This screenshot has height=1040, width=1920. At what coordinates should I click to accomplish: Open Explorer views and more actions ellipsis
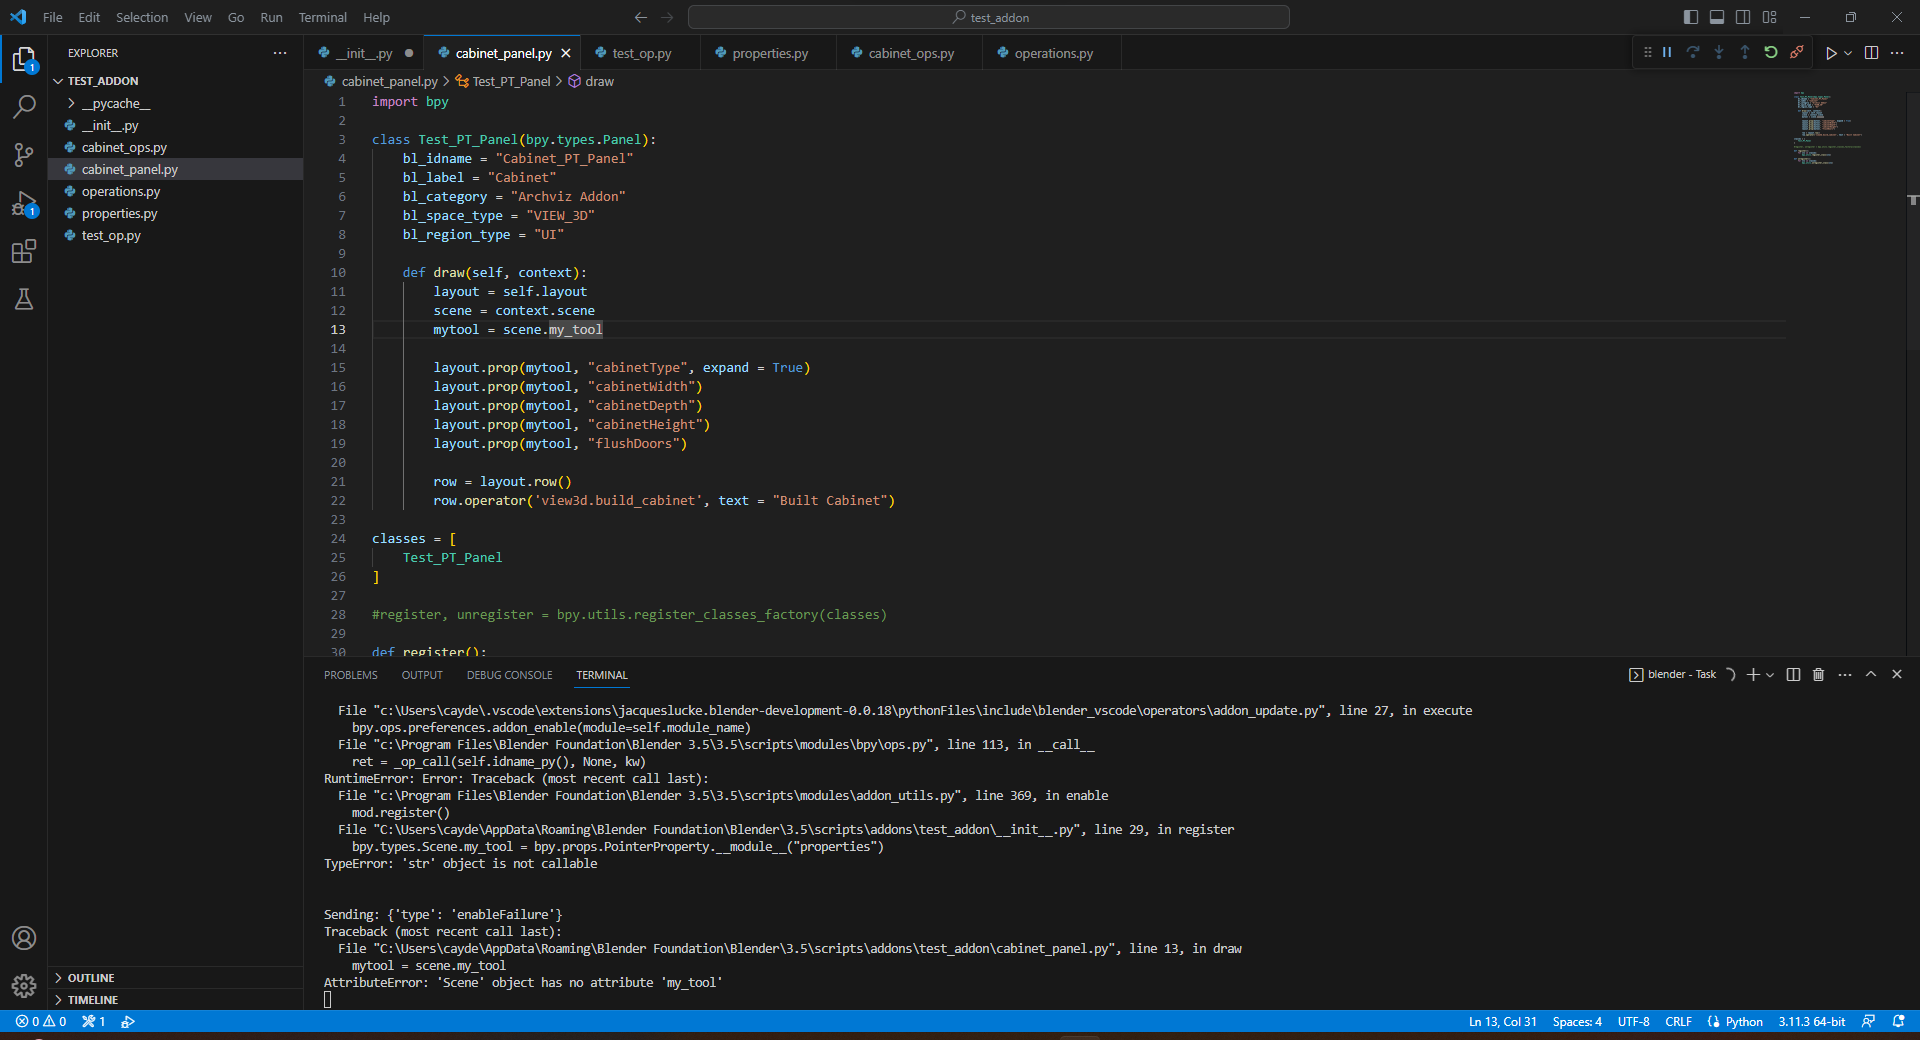click(x=280, y=53)
